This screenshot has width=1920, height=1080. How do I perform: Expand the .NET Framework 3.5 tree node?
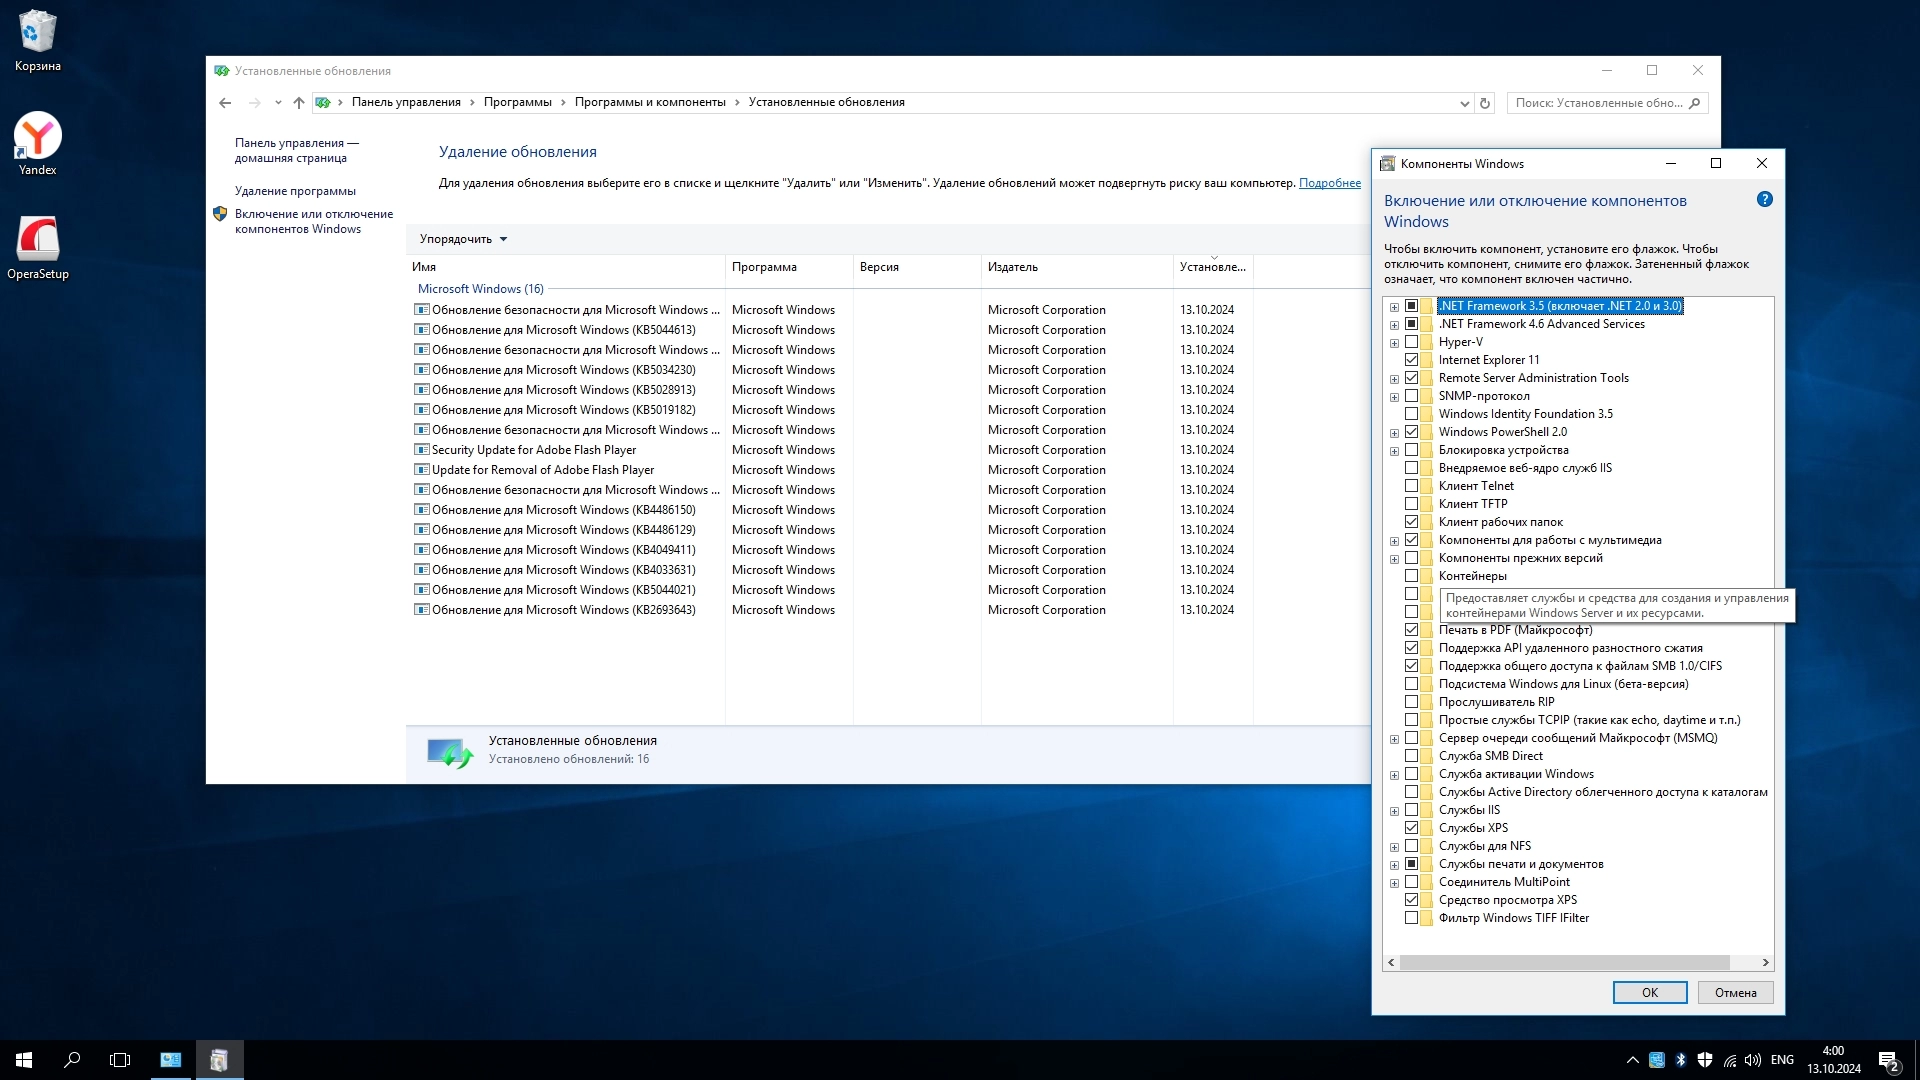coord(1394,307)
